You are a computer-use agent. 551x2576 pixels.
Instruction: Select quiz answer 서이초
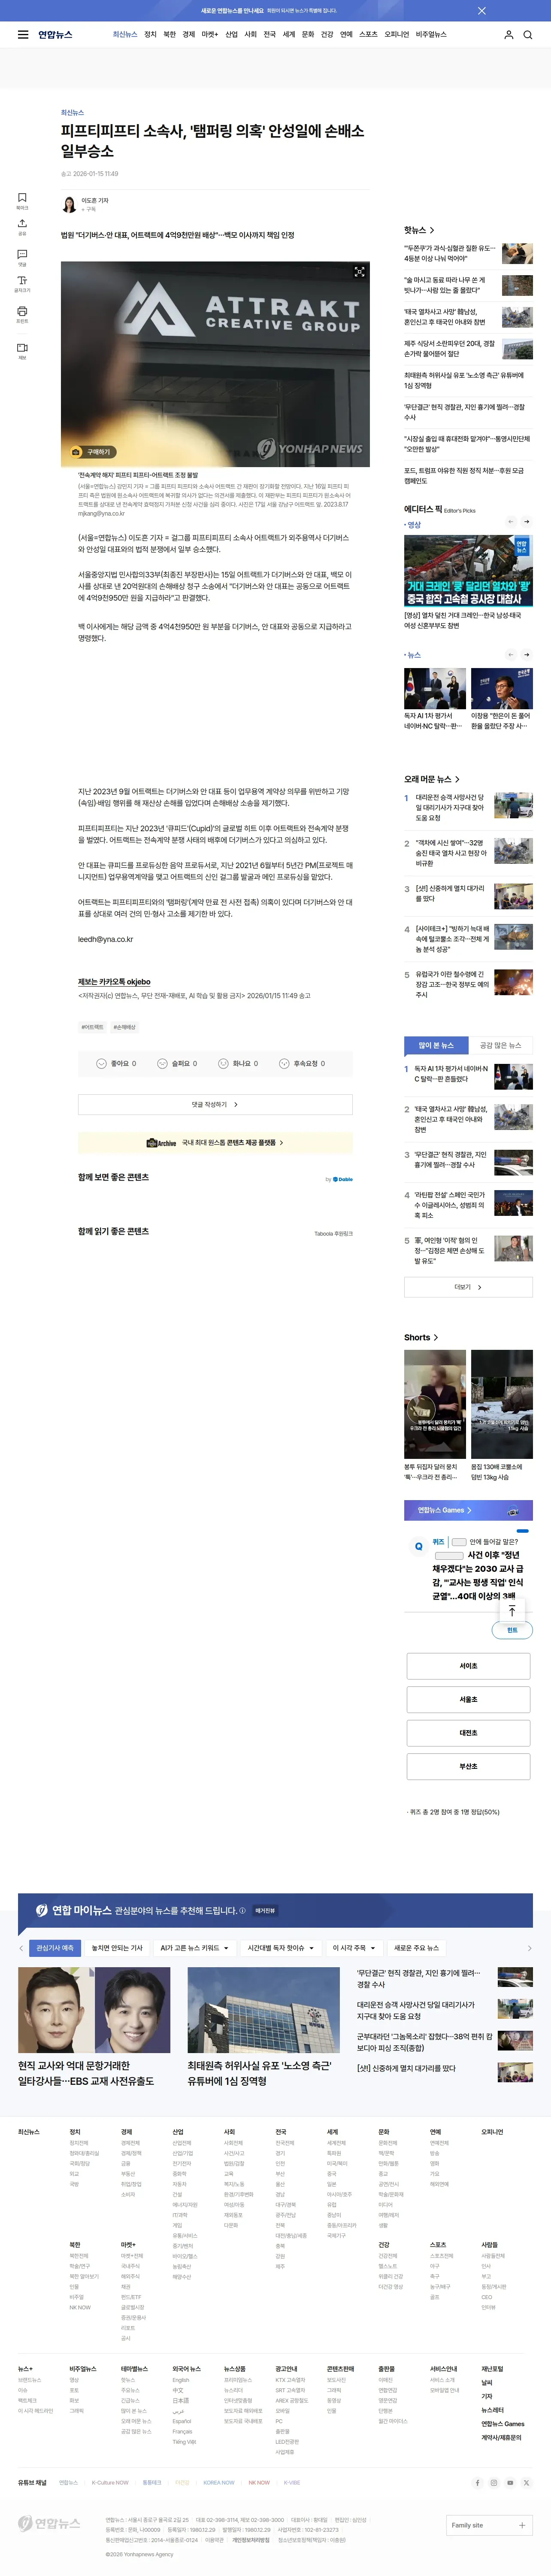pyautogui.click(x=468, y=1666)
